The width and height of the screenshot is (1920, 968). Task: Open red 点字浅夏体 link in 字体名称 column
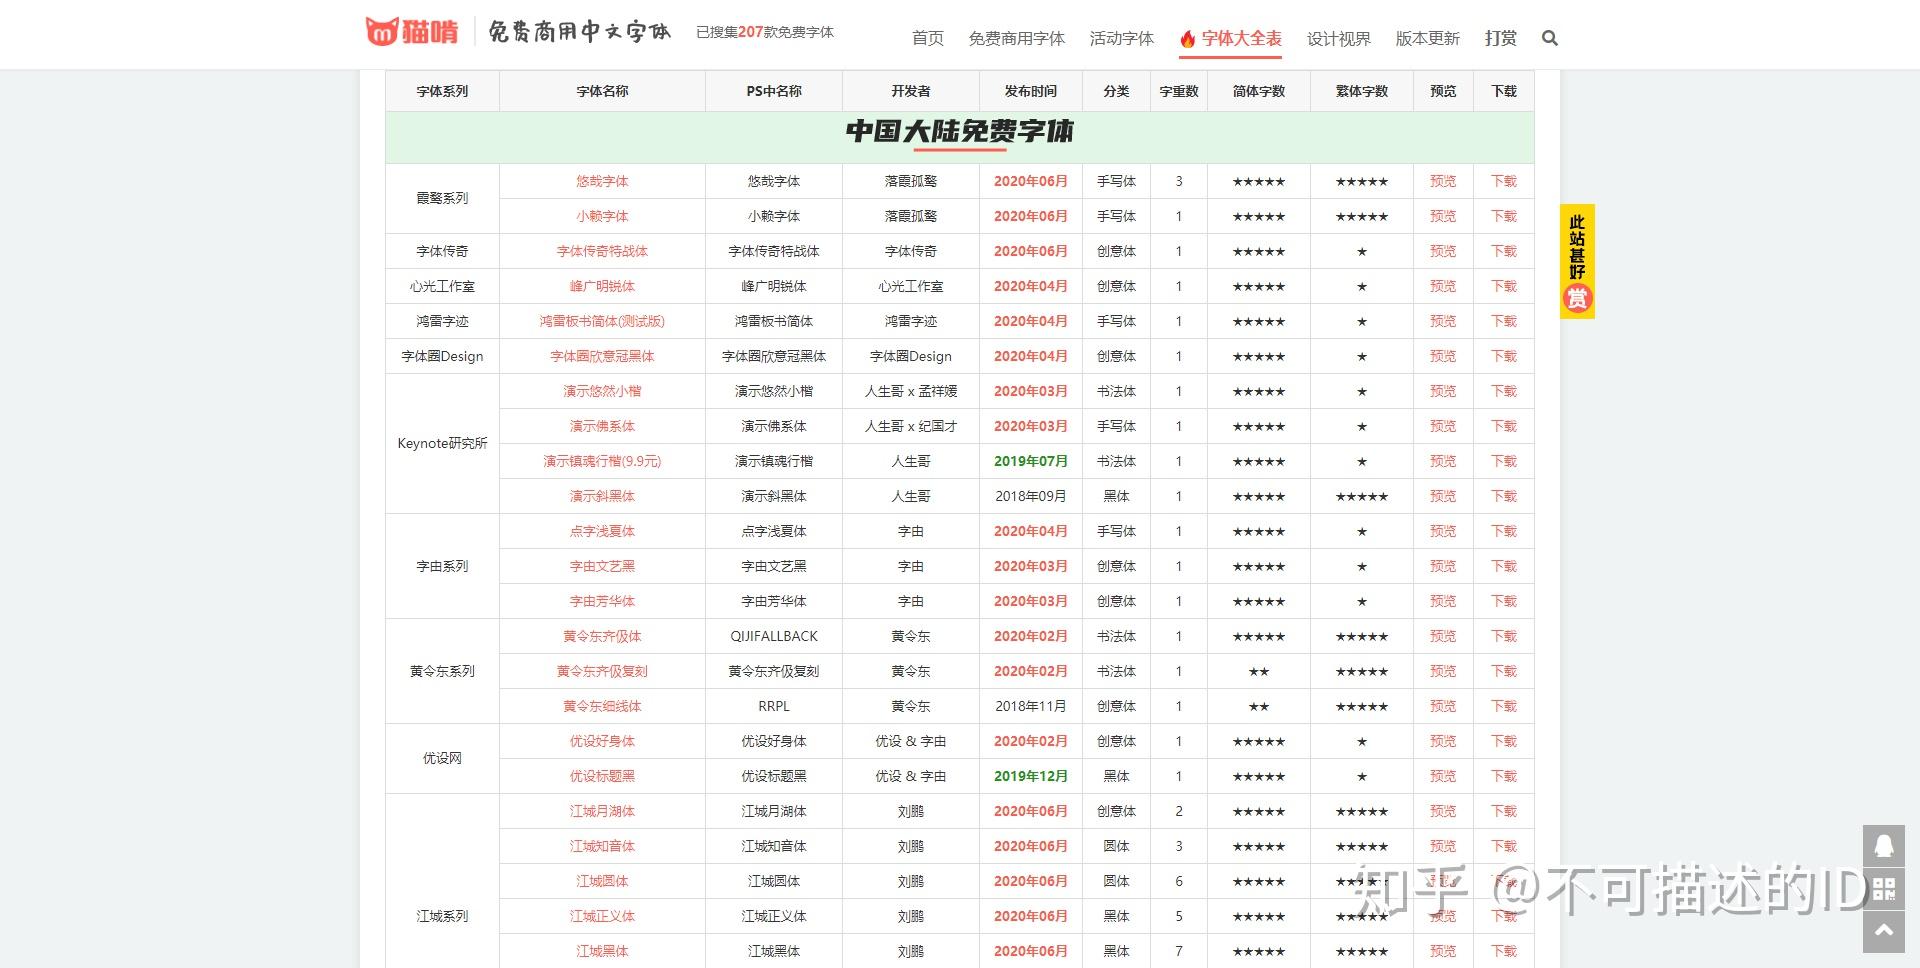pyautogui.click(x=602, y=531)
